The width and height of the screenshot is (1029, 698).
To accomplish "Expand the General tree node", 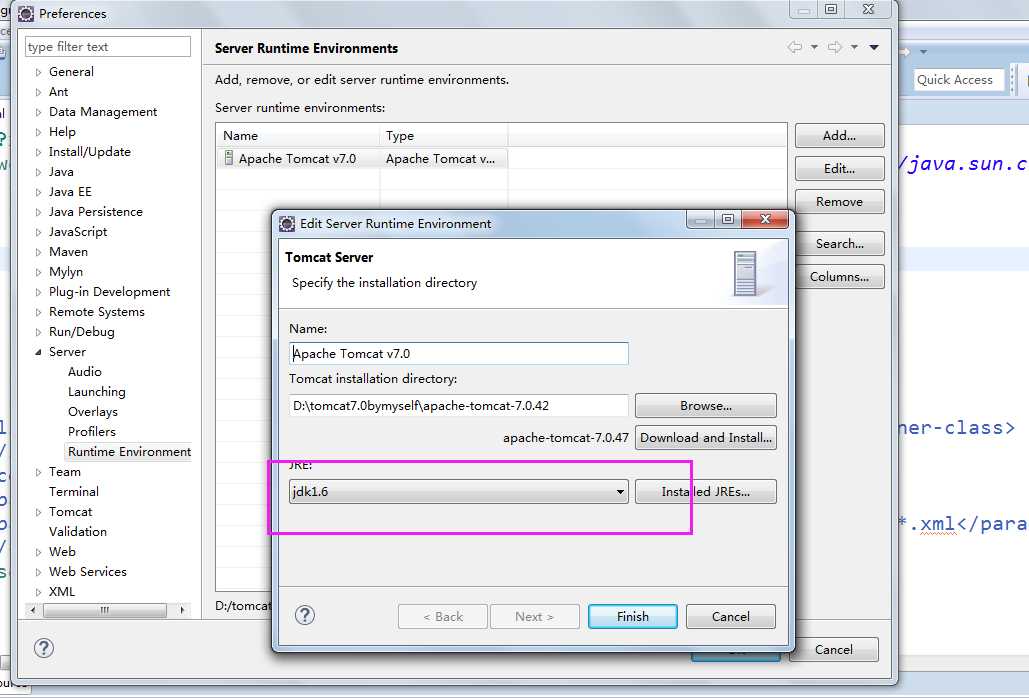I will [39, 72].
